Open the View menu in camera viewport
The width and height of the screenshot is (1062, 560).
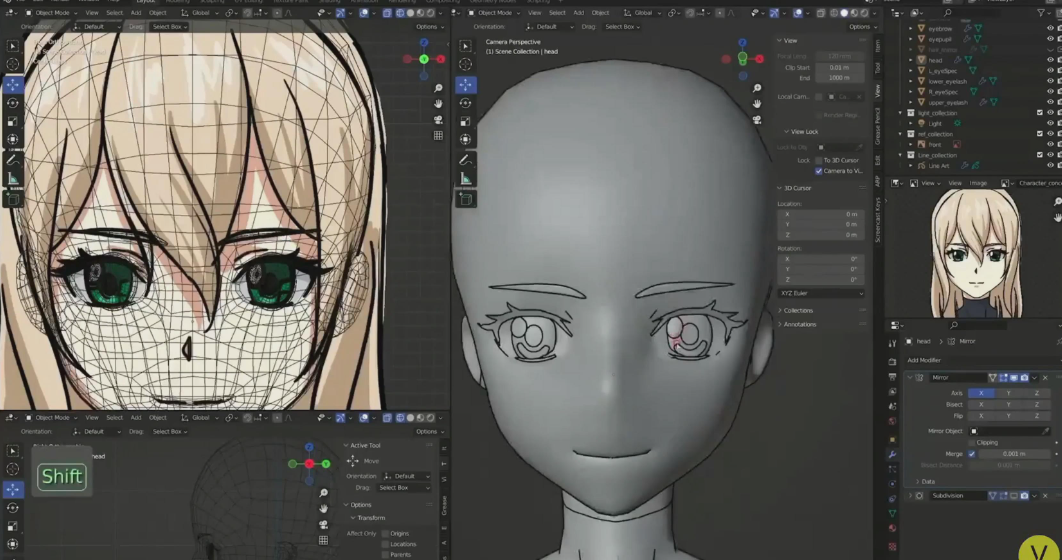tap(534, 13)
